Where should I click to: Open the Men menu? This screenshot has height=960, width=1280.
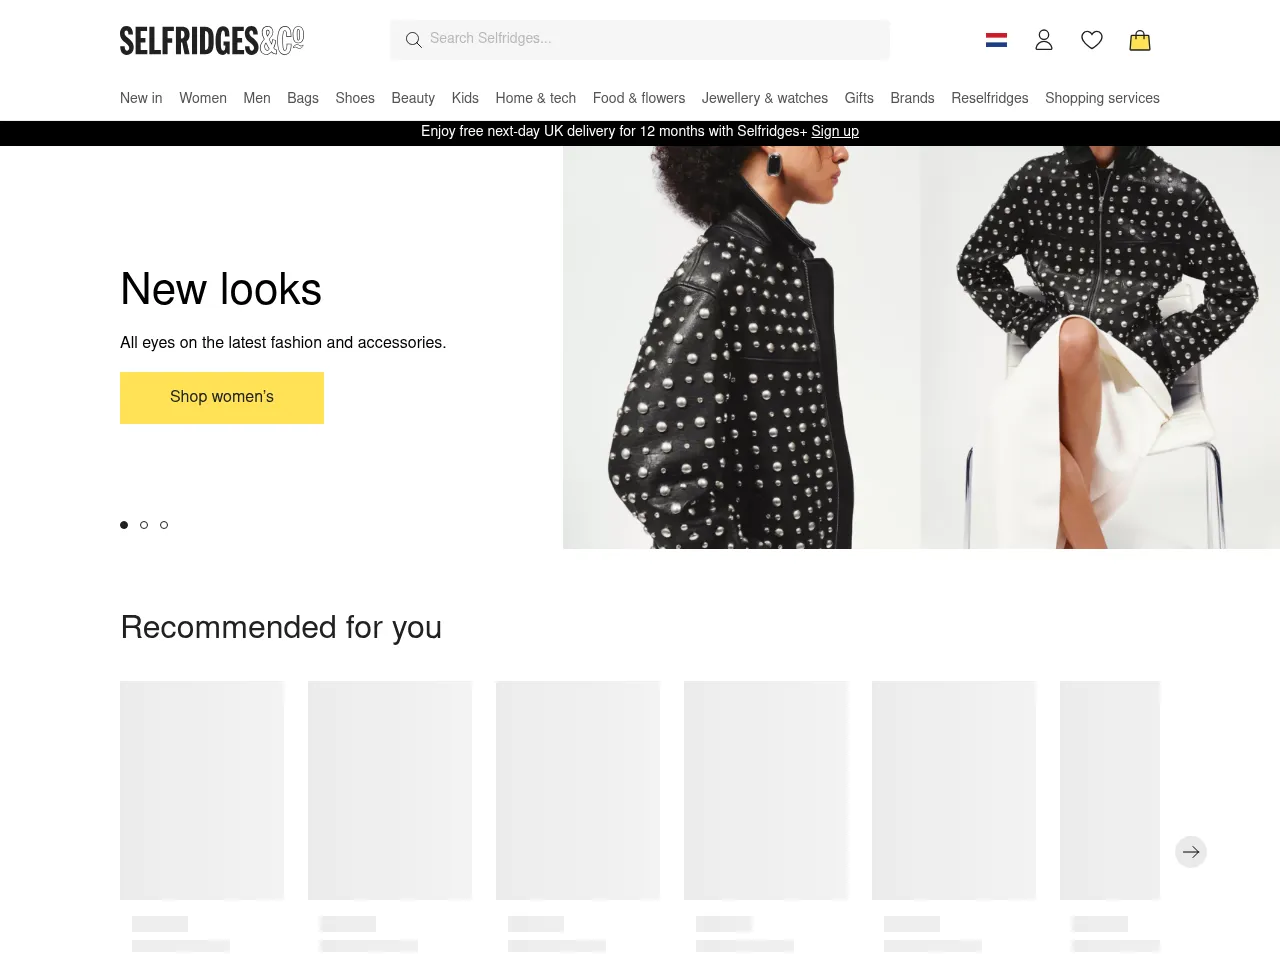coord(257,98)
